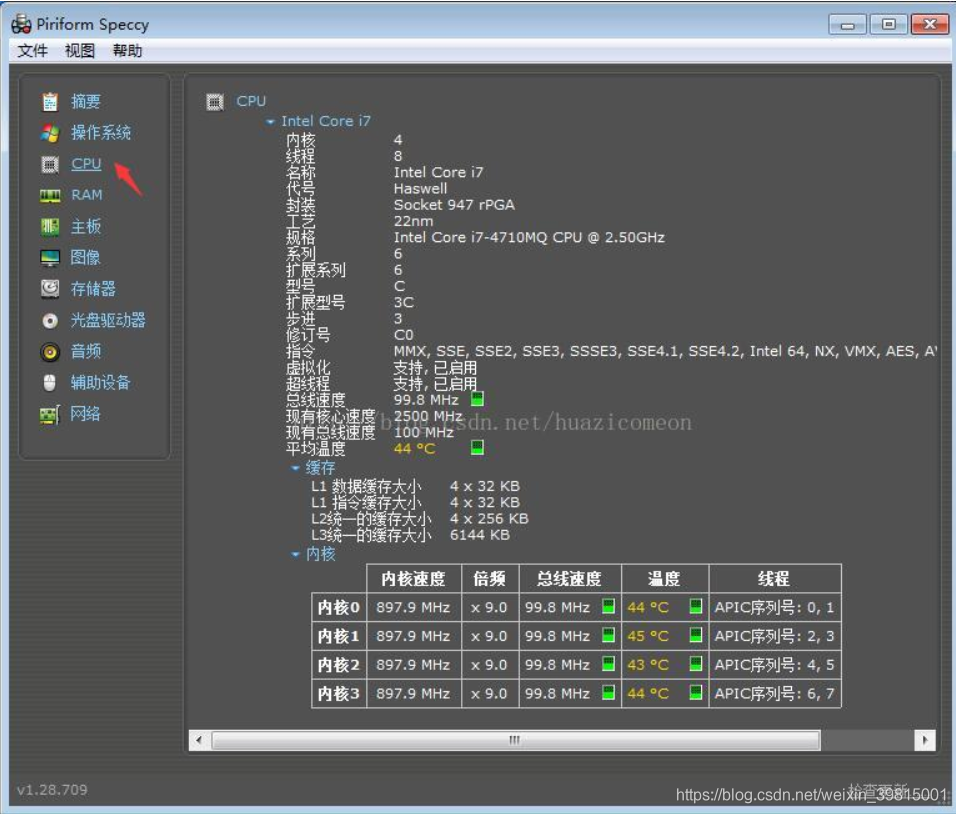Click the 辅助设备 mouse icon
The height and width of the screenshot is (814, 956).
click(50, 383)
